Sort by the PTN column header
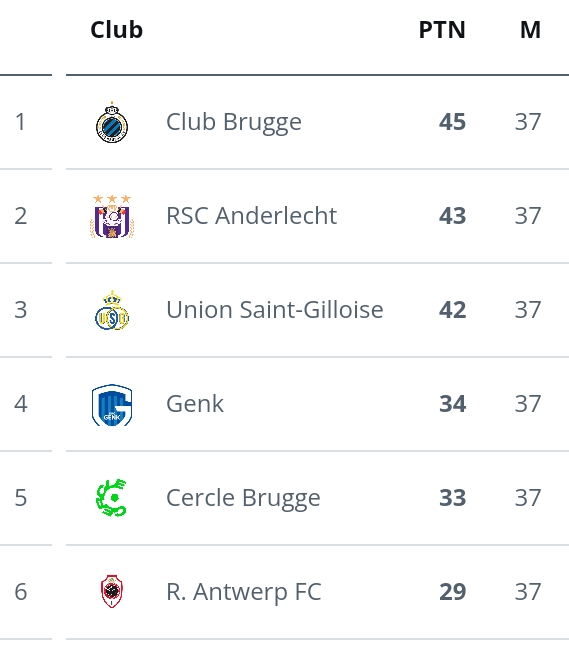 (442, 30)
